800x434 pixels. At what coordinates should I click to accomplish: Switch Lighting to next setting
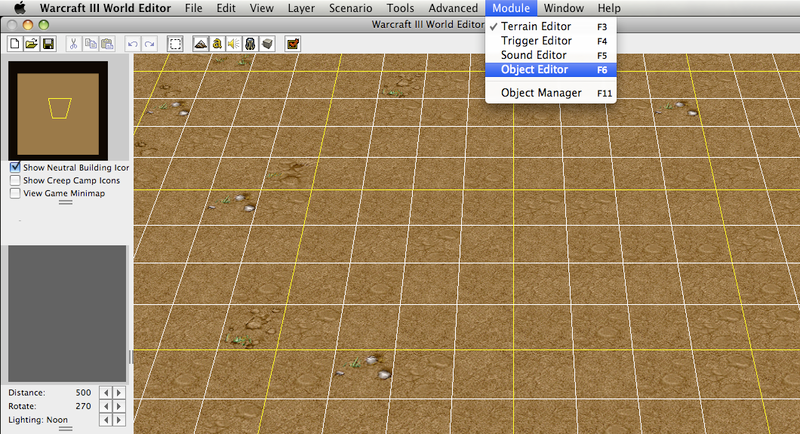coord(119,420)
